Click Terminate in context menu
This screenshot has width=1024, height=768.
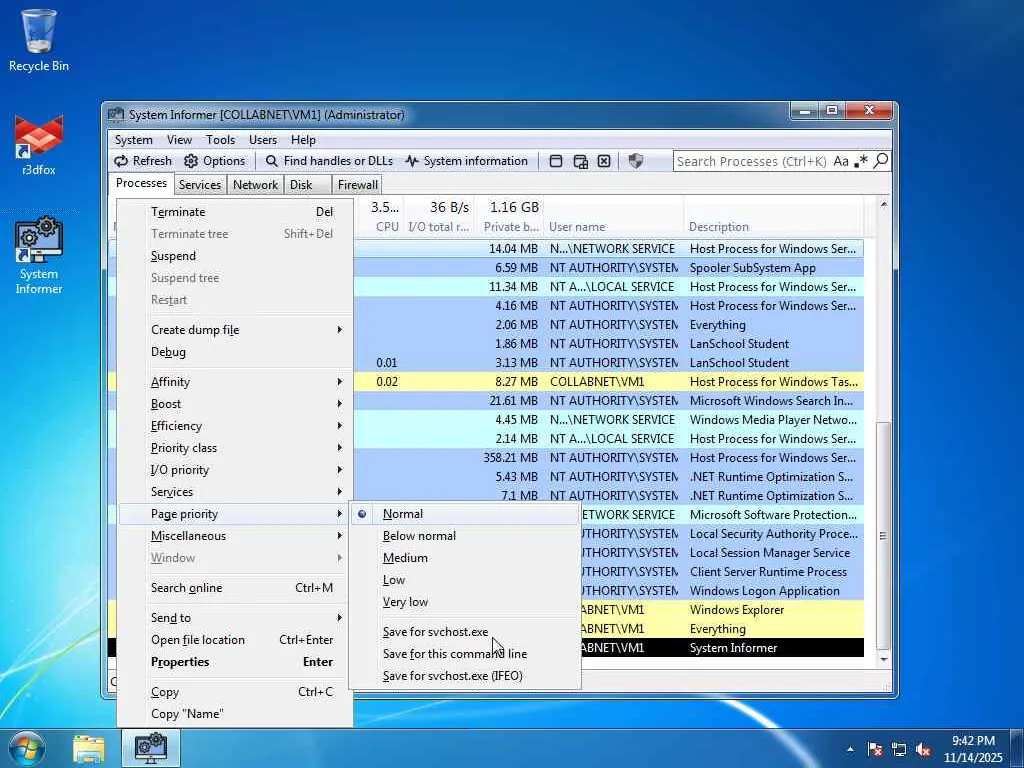[x=235, y=212]
